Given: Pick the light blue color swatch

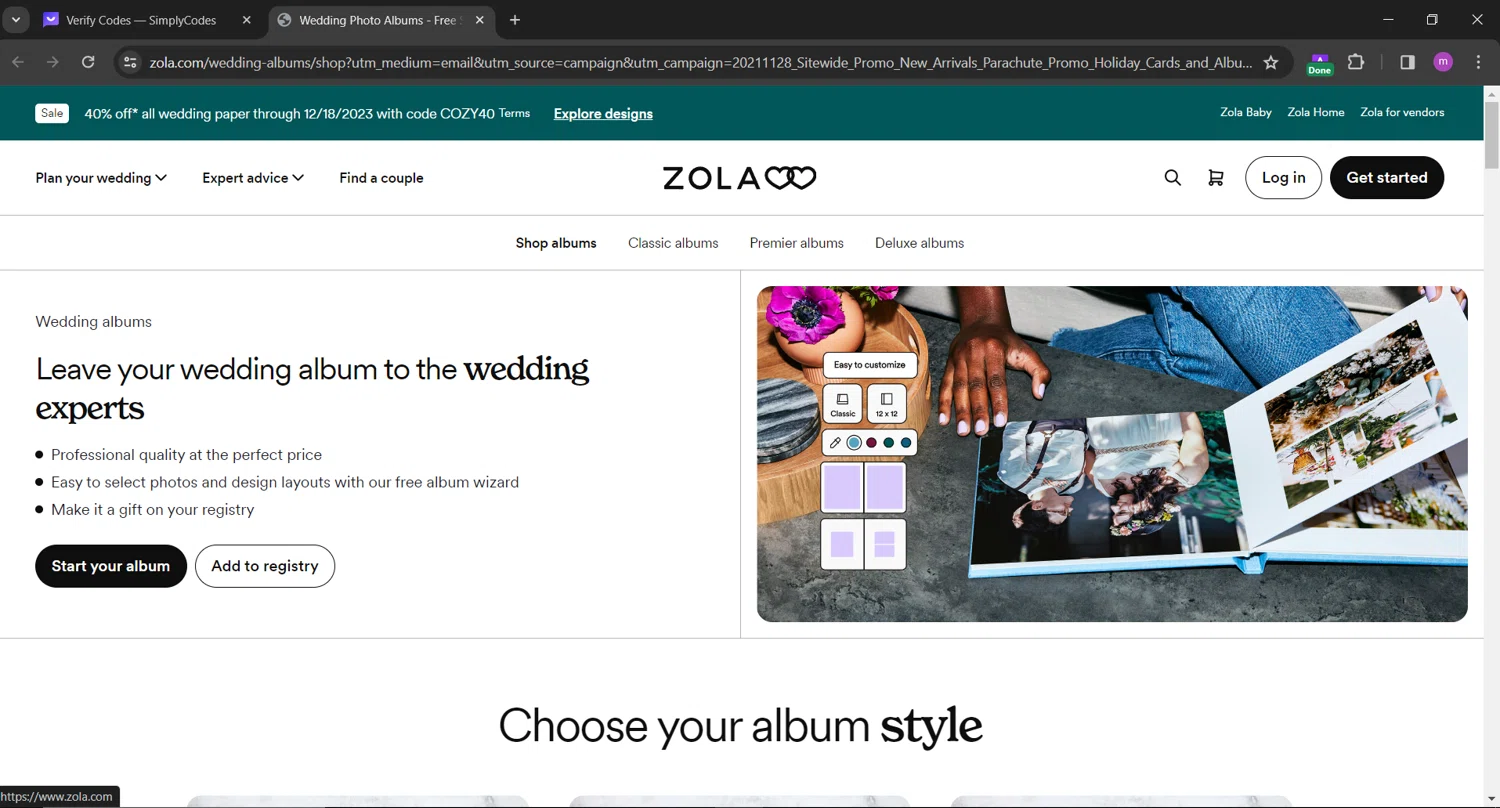Looking at the screenshot, I should click(854, 443).
